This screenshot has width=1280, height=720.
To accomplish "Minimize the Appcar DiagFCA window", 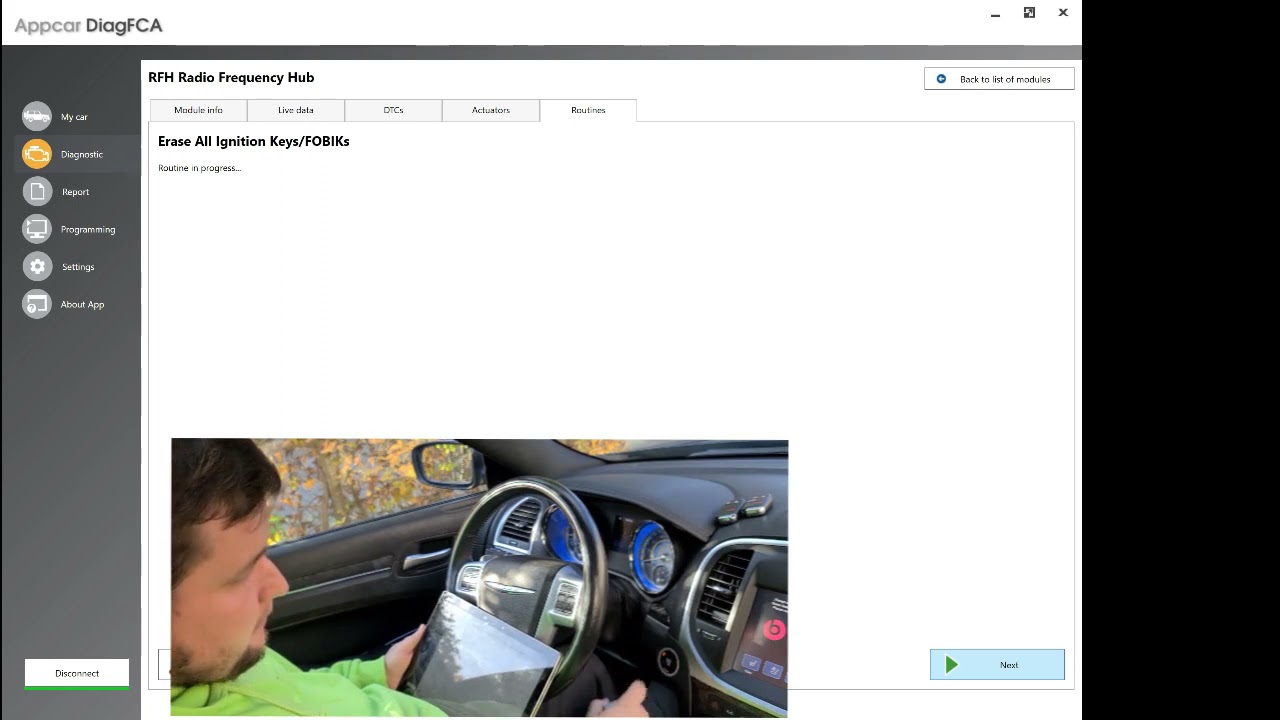I will click(x=995, y=14).
